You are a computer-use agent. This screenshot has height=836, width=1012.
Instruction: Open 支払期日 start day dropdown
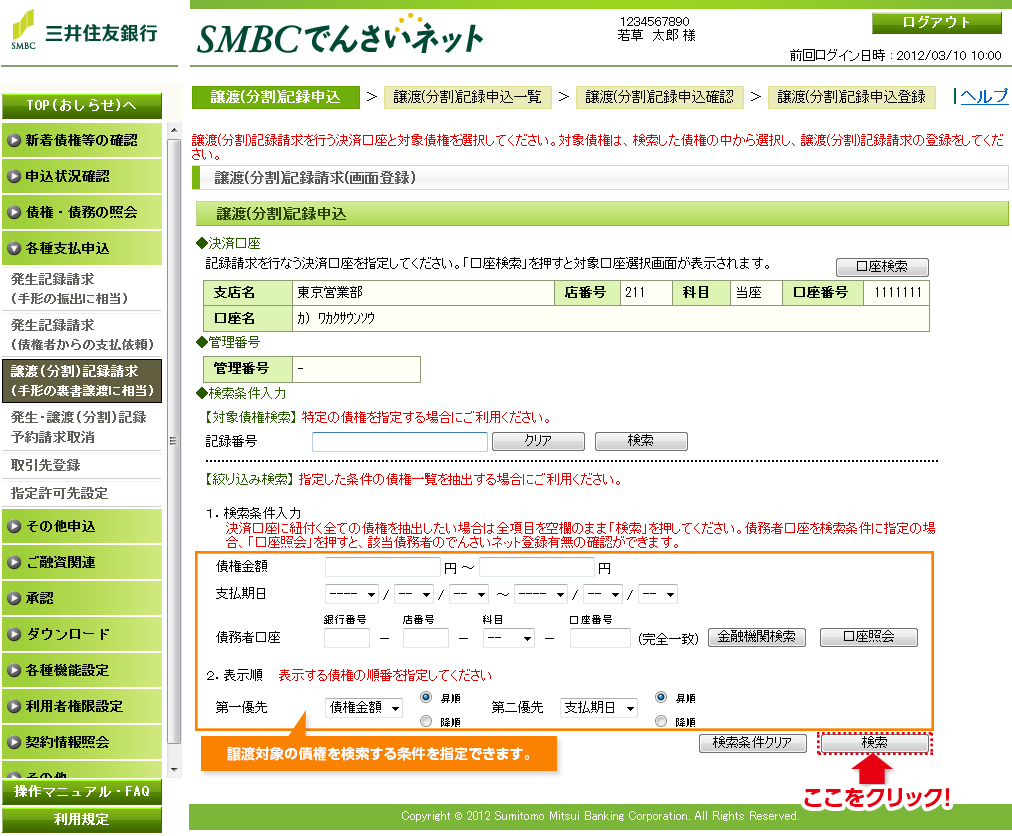469,594
